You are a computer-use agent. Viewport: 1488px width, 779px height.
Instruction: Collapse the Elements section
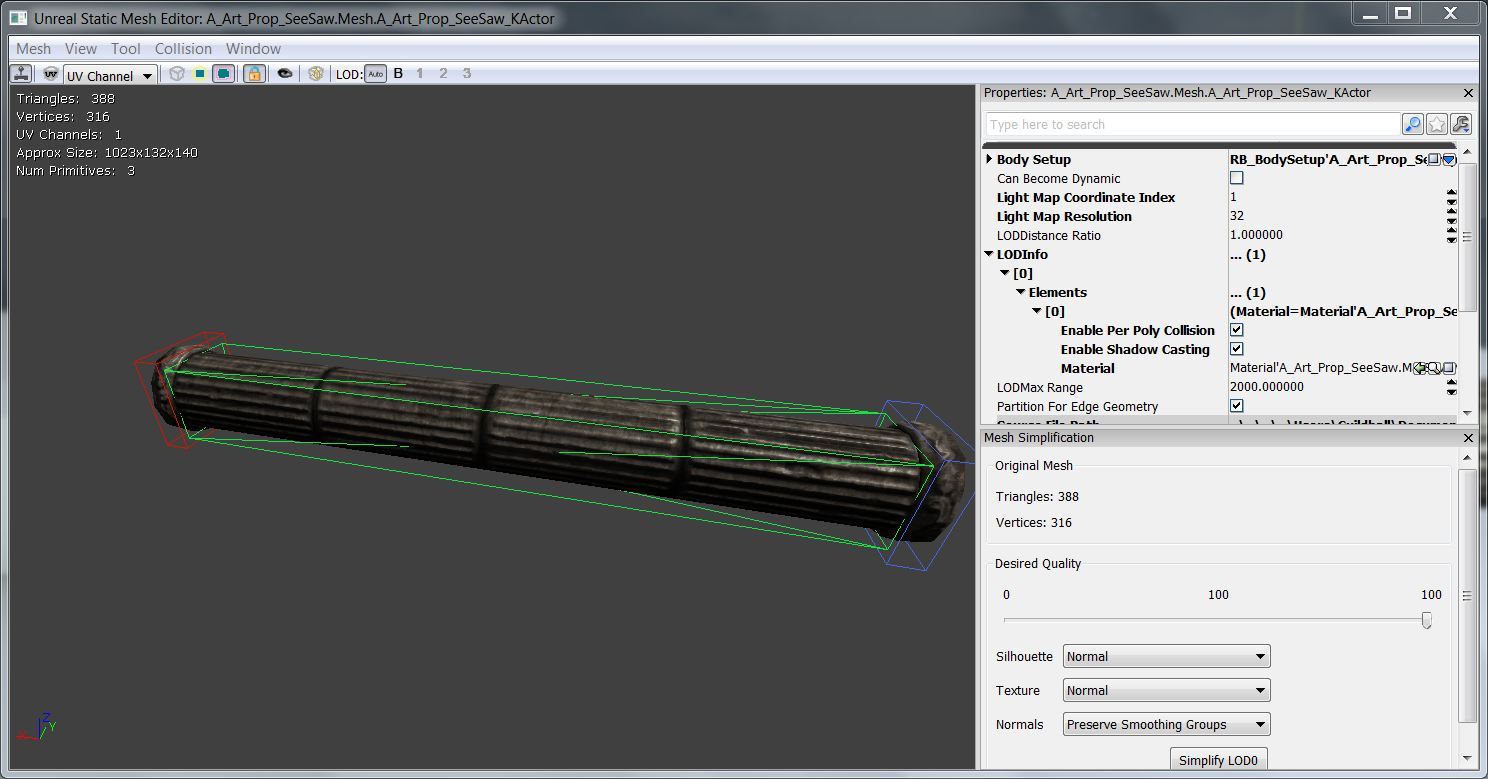1021,292
